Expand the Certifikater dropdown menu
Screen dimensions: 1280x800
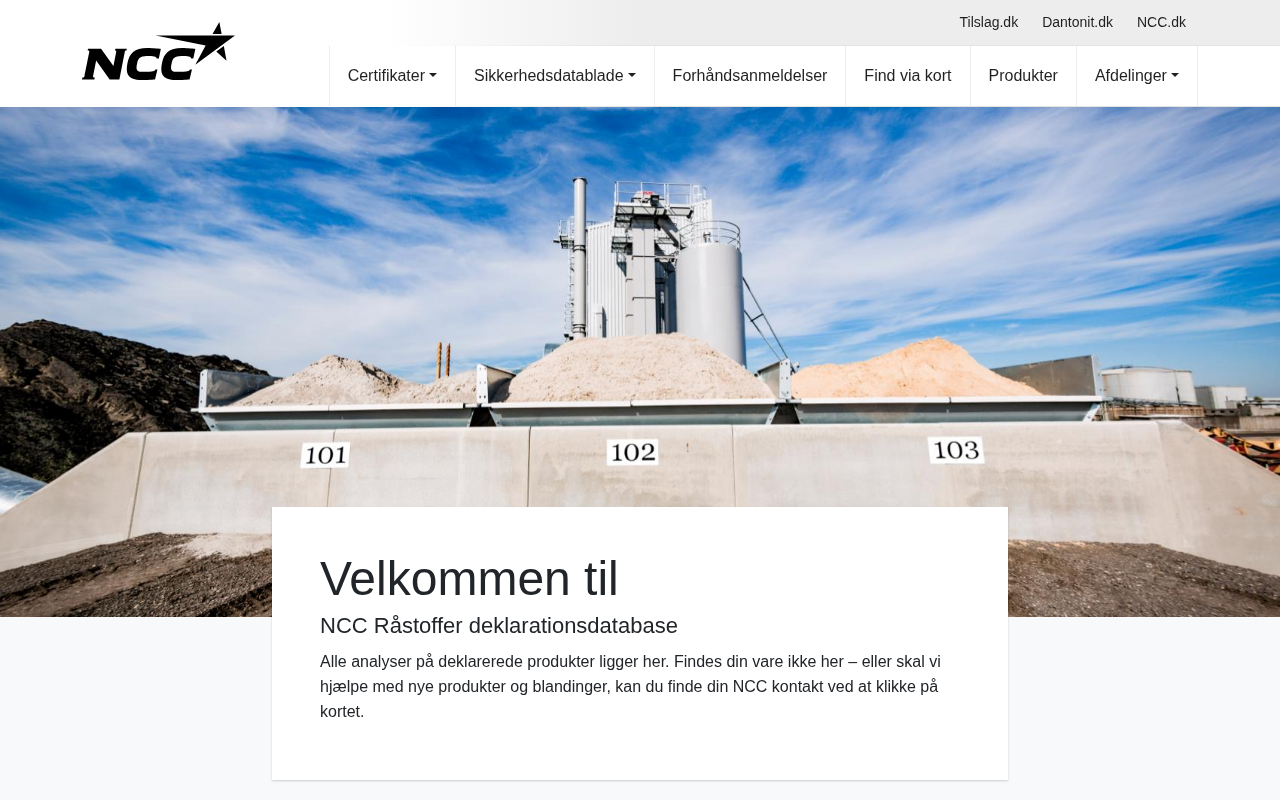[x=392, y=76]
